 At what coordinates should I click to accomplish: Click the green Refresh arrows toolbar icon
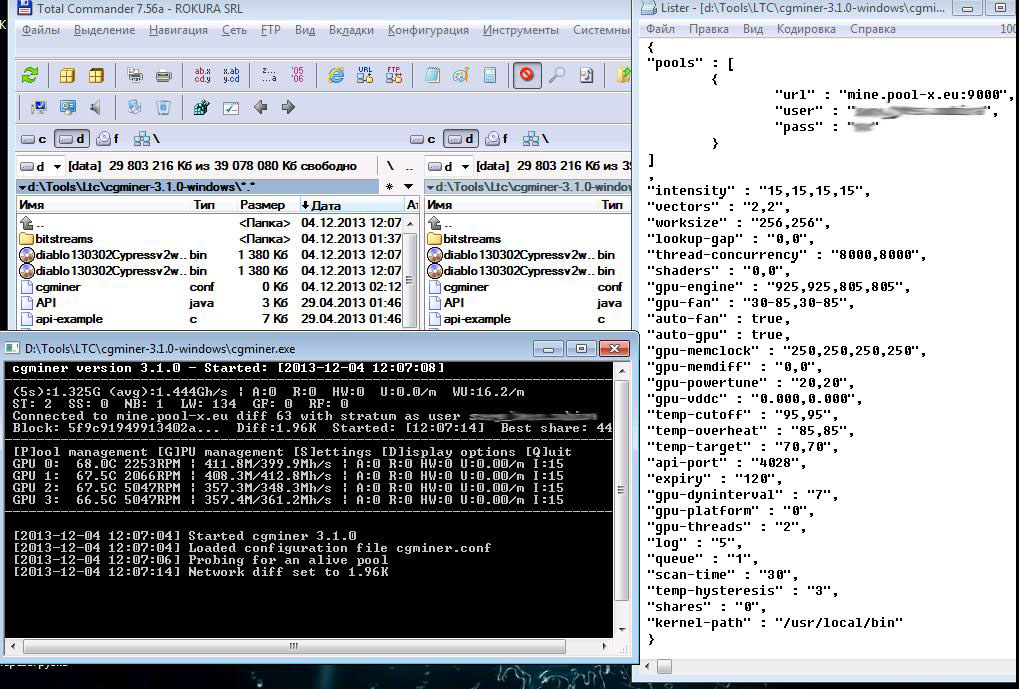tap(30, 75)
